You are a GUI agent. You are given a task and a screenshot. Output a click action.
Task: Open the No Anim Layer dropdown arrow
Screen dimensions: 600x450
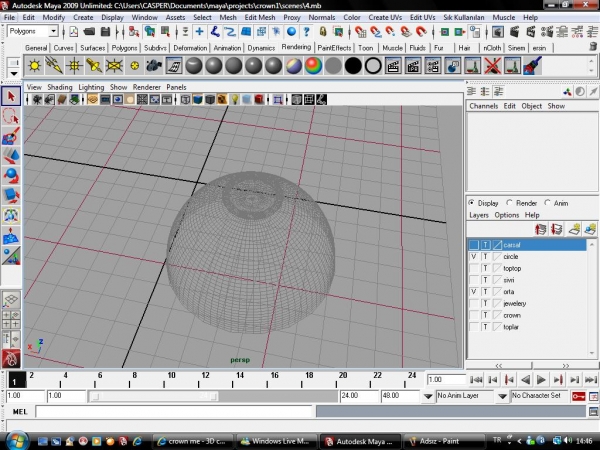point(428,396)
